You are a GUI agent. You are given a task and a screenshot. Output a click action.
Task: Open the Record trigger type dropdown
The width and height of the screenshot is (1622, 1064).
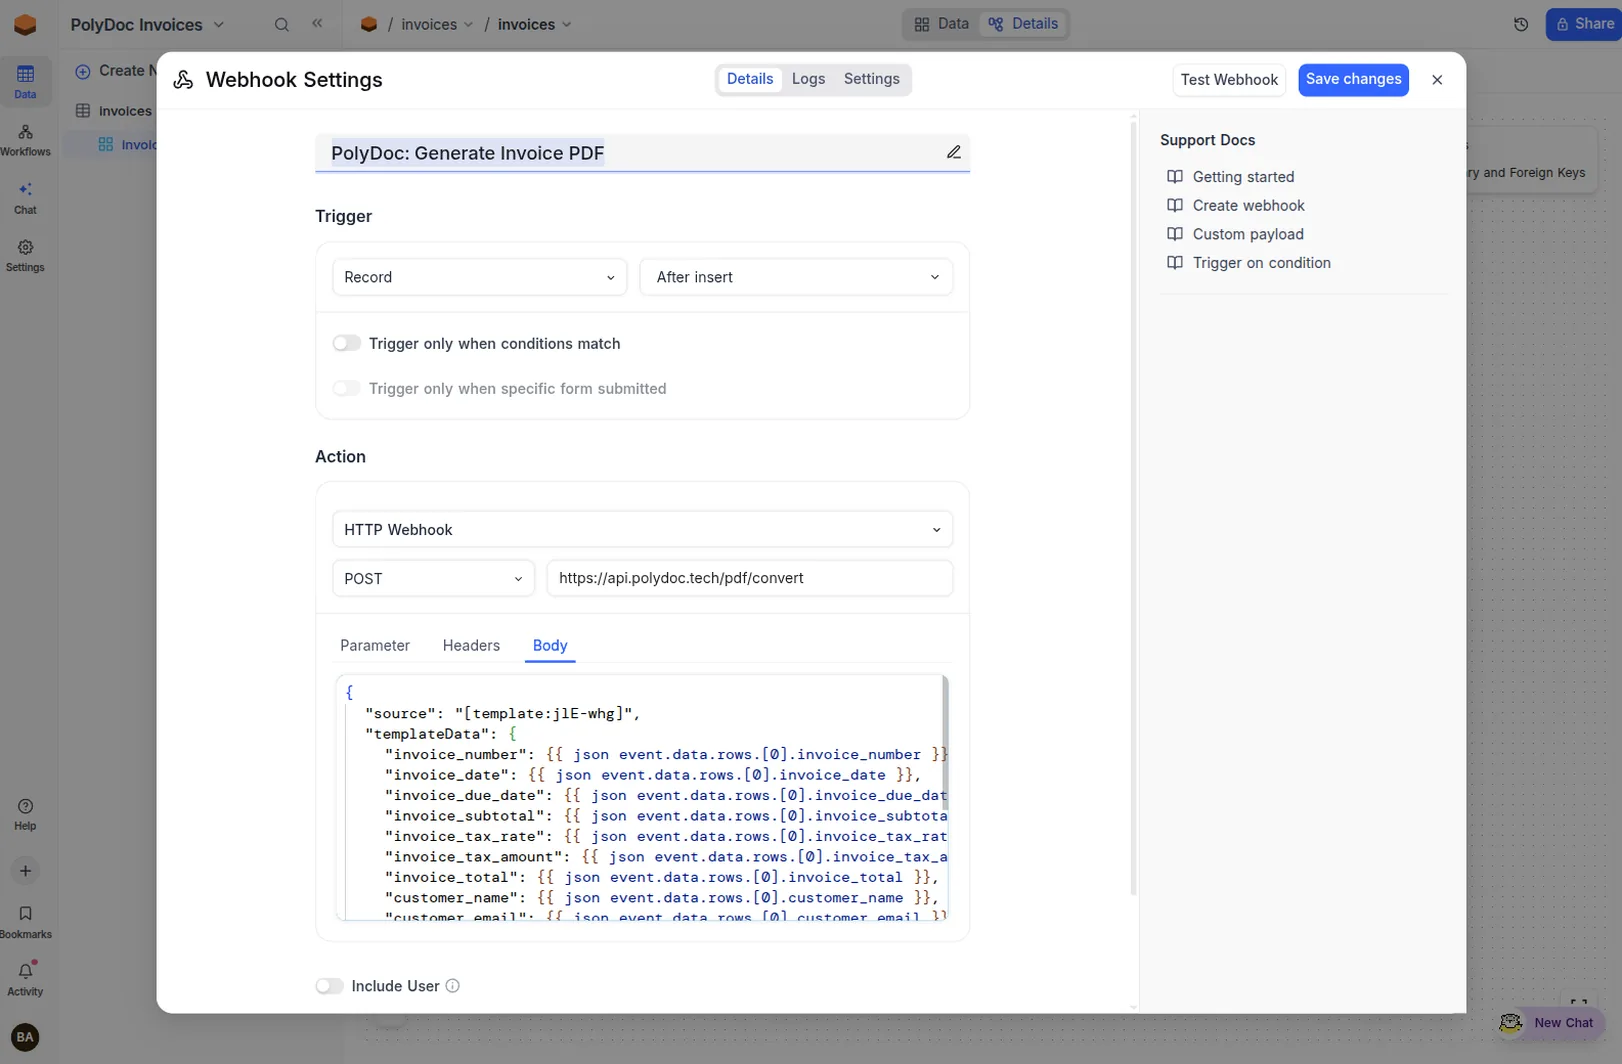(479, 277)
